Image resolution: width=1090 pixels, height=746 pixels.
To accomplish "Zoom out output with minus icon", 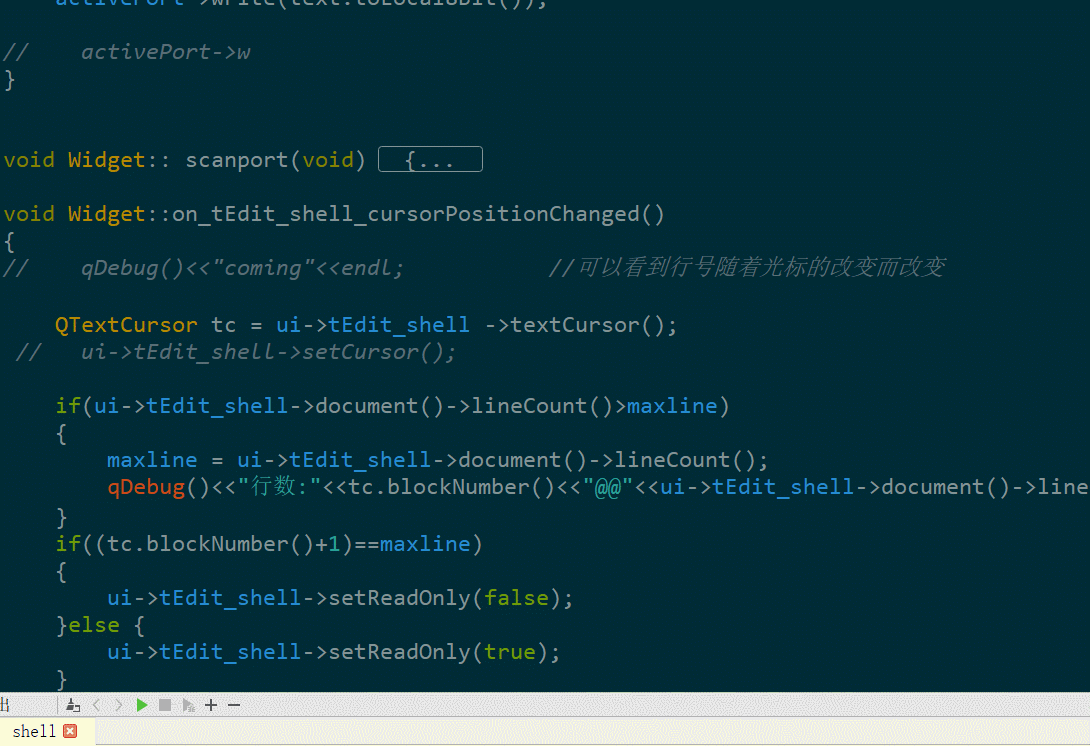I will point(234,705).
